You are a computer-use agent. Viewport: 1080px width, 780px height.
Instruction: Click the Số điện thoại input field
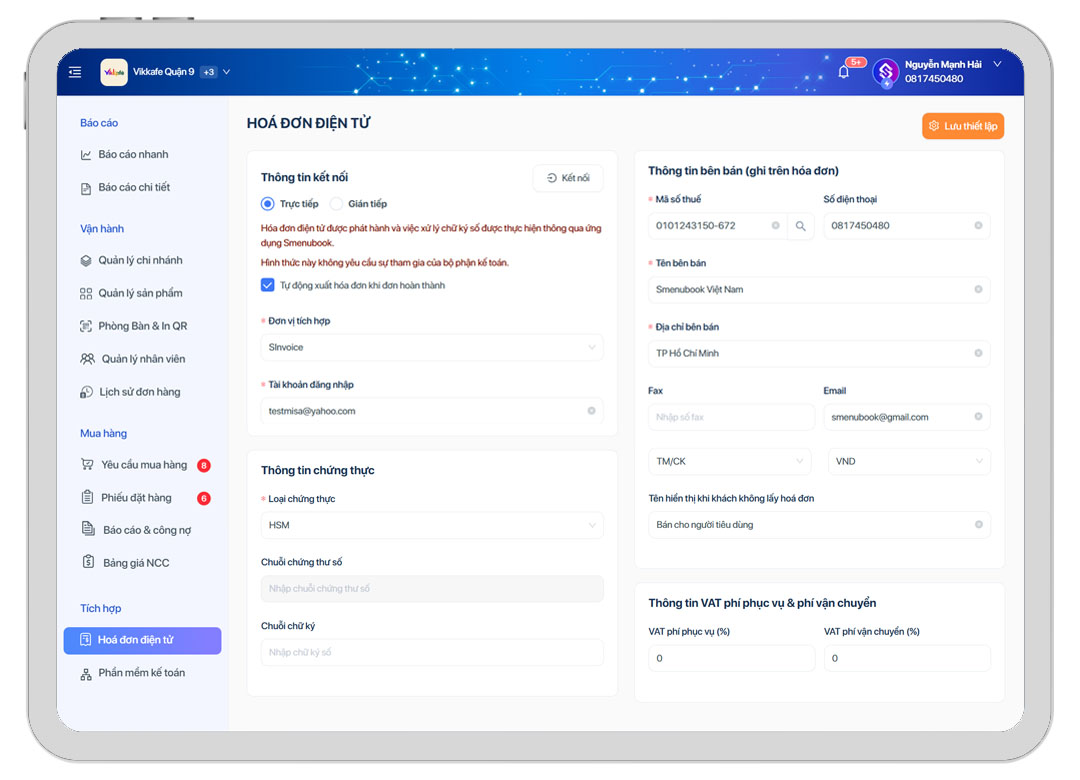click(x=906, y=226)
